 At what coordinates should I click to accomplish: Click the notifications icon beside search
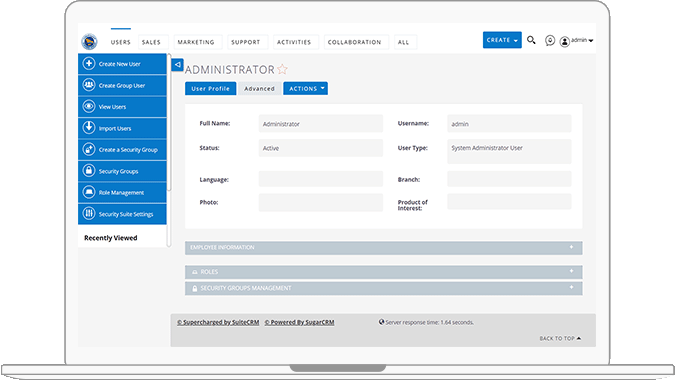[550, 40]
